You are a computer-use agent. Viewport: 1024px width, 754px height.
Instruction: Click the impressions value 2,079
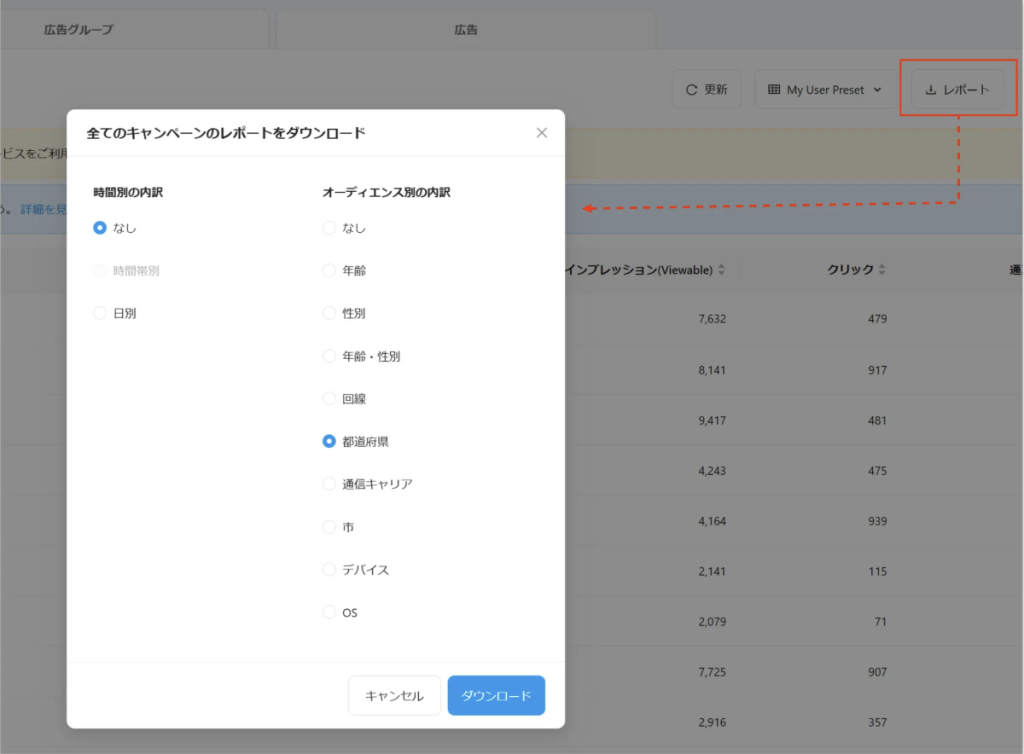[712, 622]
